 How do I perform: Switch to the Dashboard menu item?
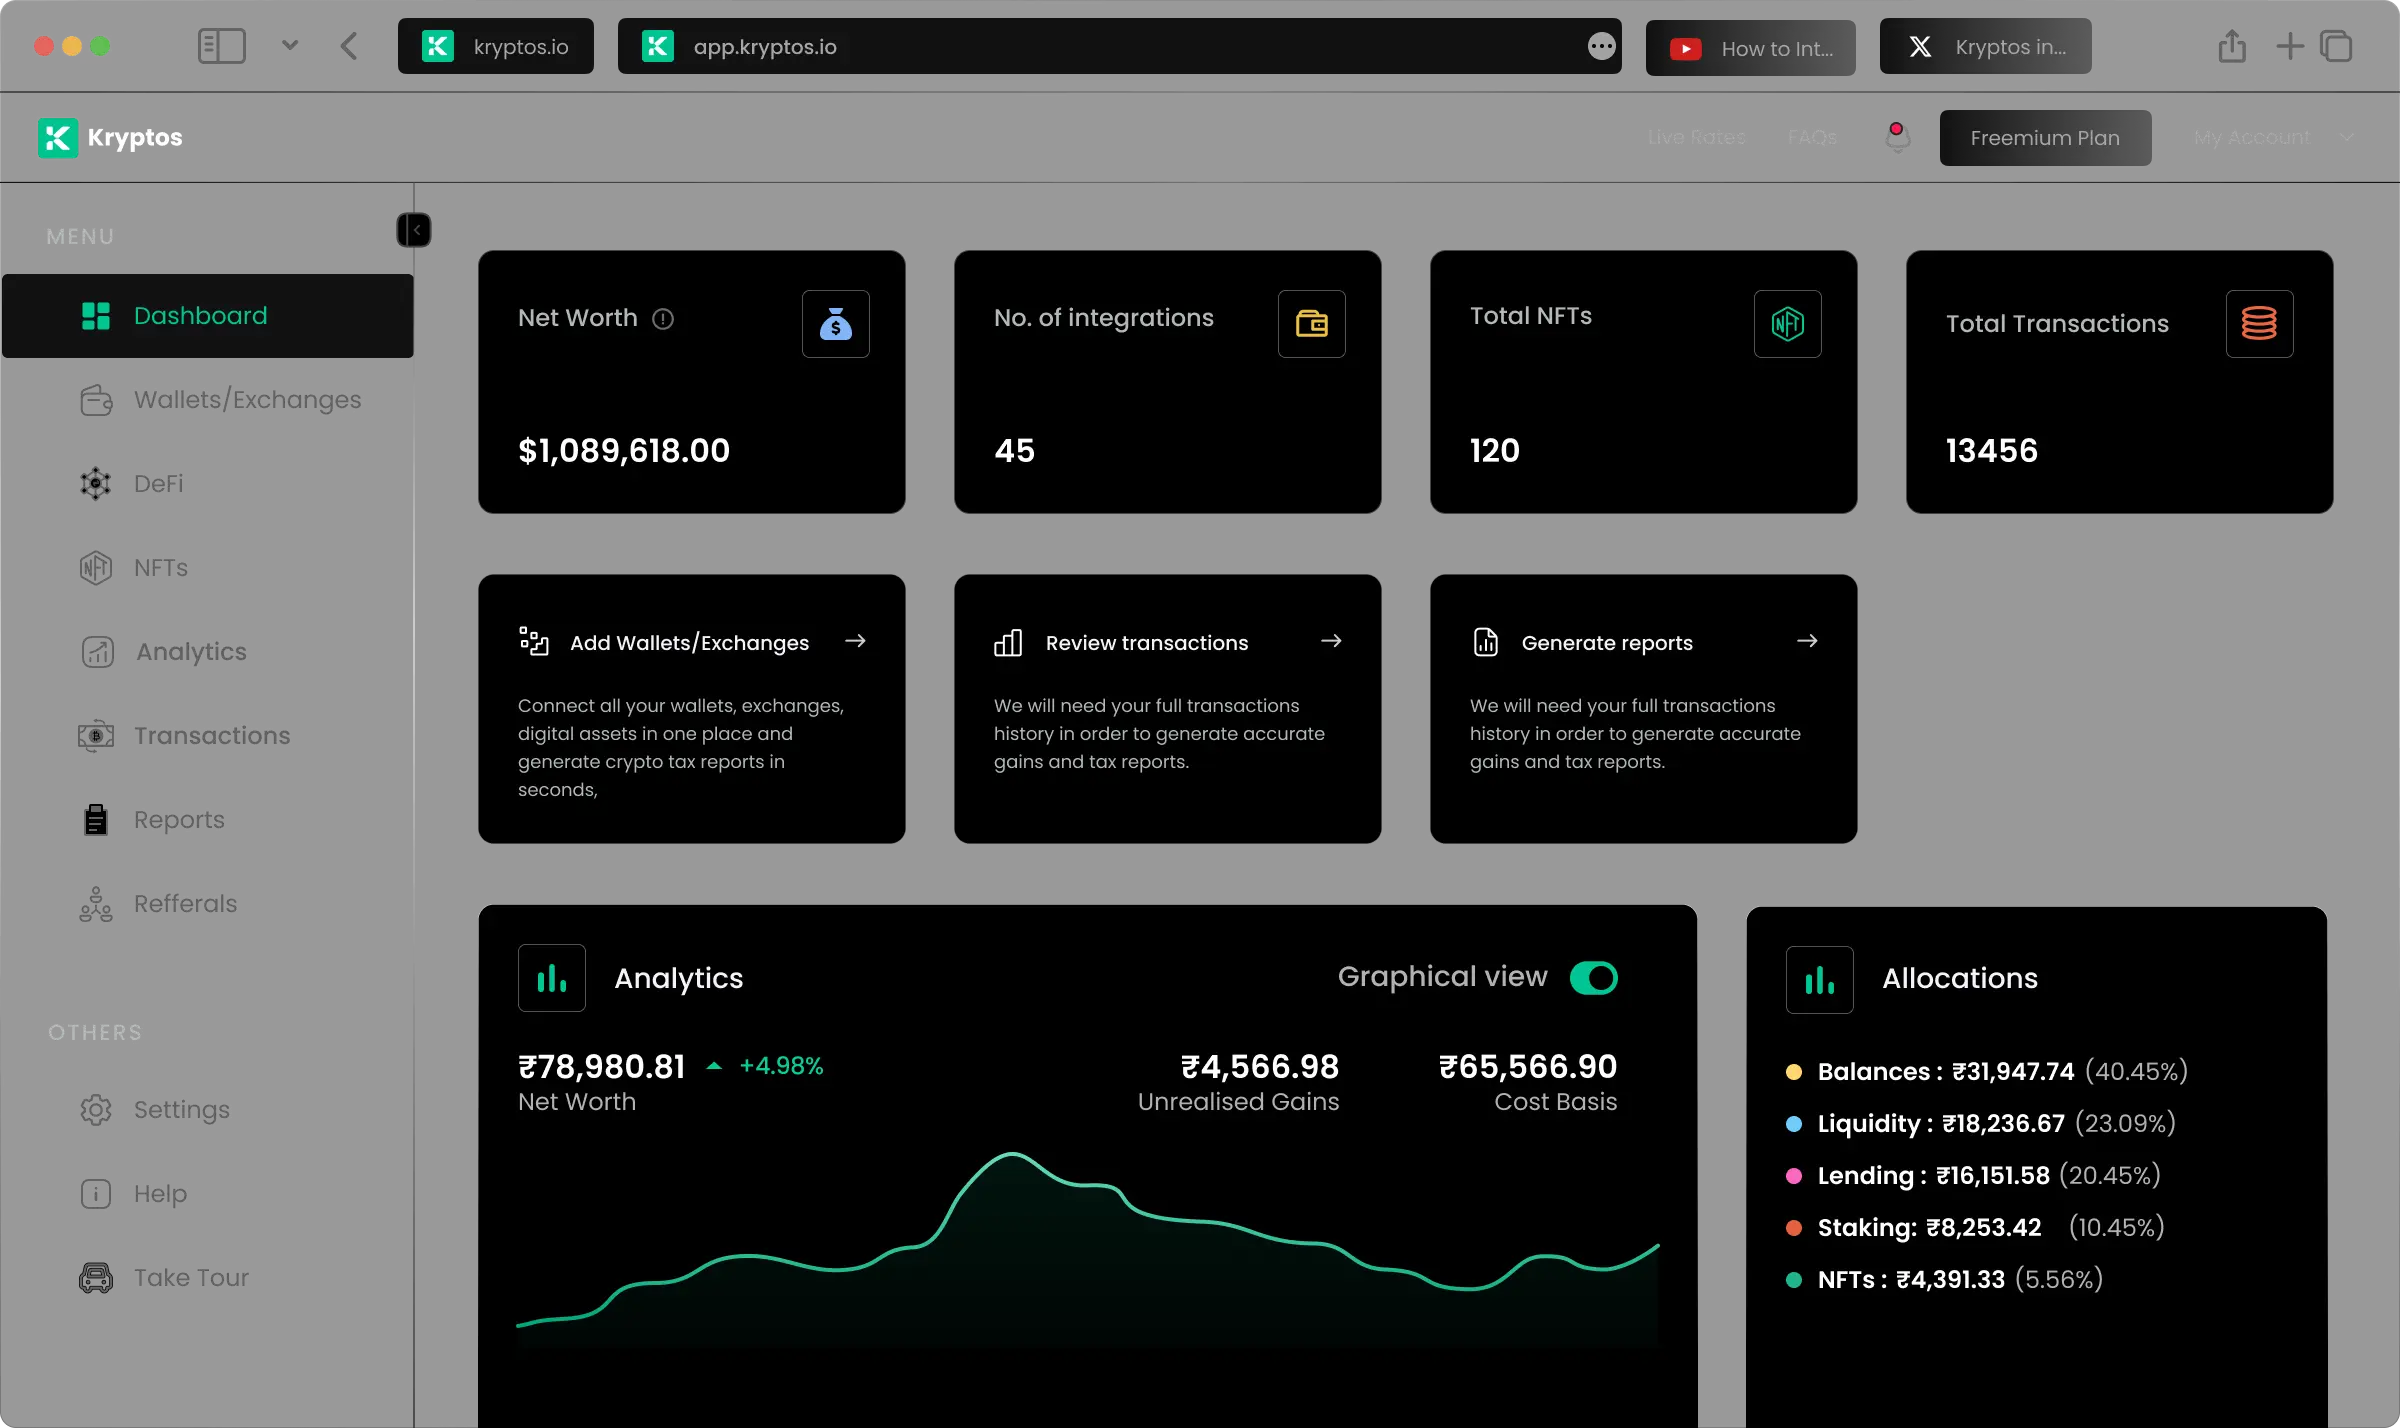tap(200, 315)
